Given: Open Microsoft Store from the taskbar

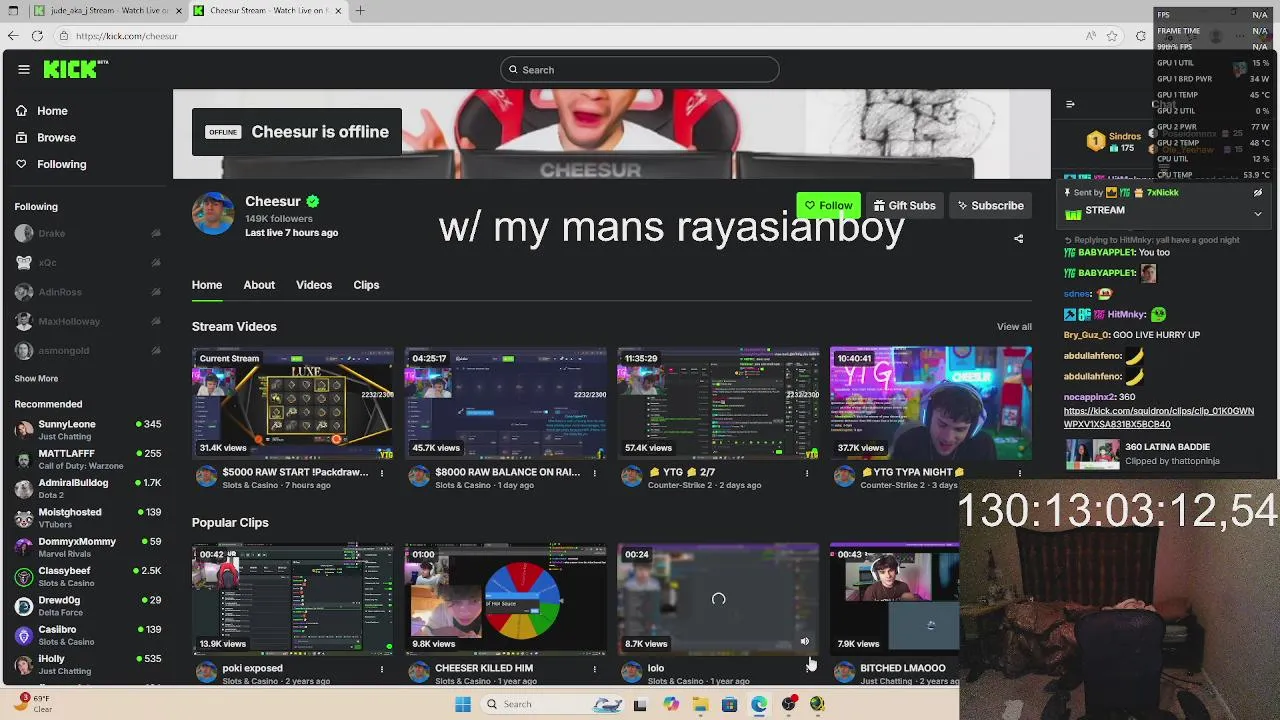Looking at the screenshot, I should point(729,704).
